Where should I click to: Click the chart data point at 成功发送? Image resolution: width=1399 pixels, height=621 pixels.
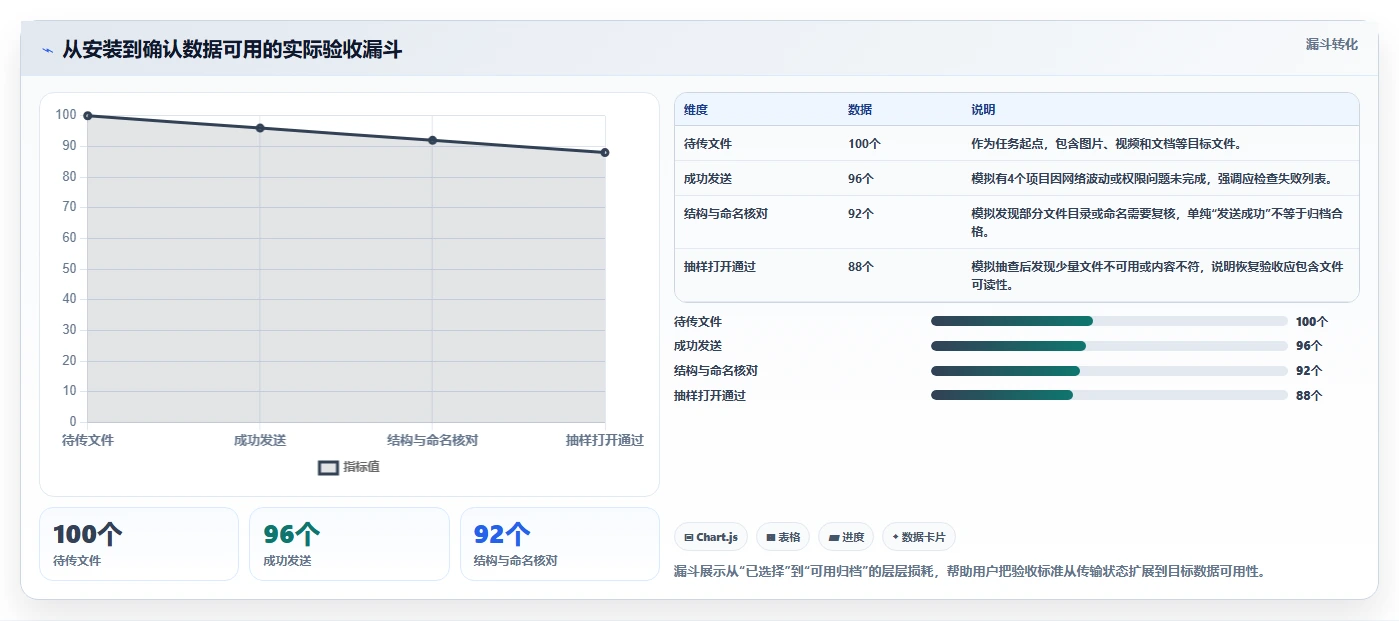260,128
